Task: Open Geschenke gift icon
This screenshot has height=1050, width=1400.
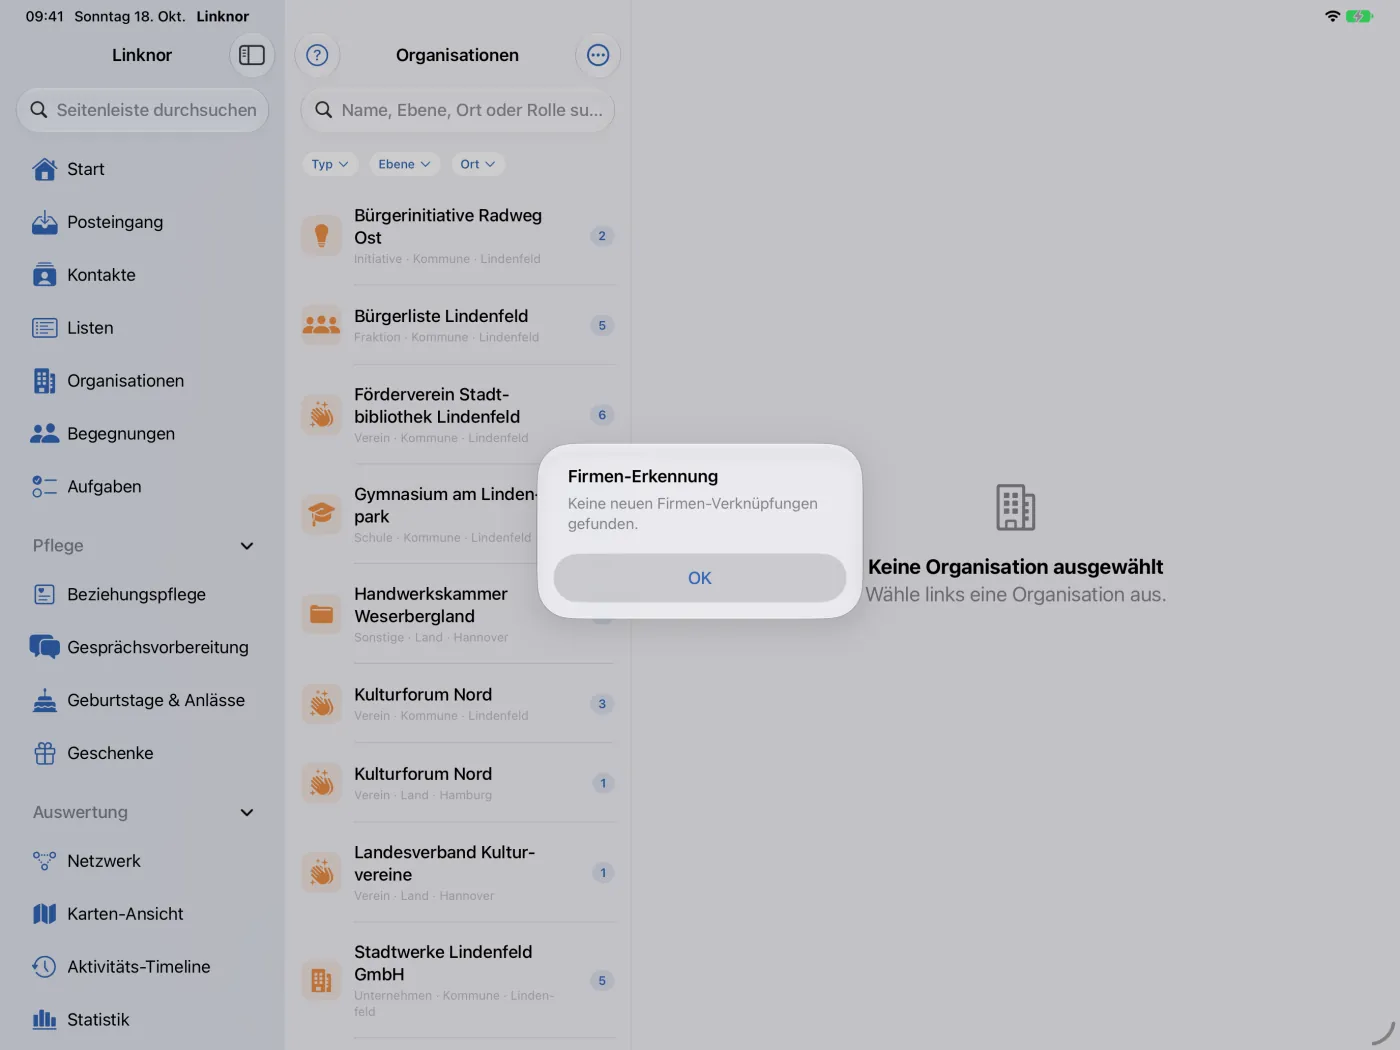Action: [x=45, y=753]
